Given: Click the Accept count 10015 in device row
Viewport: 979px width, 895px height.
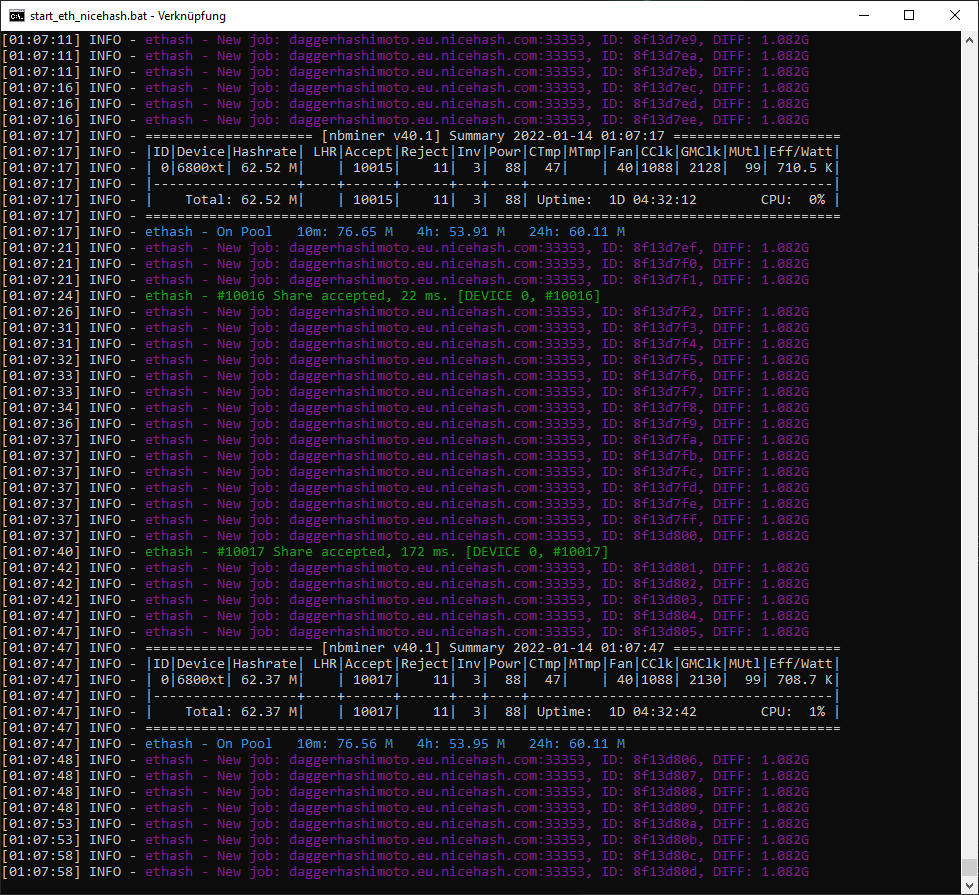Looking at the screenshot, I should (x=373, y=167).
